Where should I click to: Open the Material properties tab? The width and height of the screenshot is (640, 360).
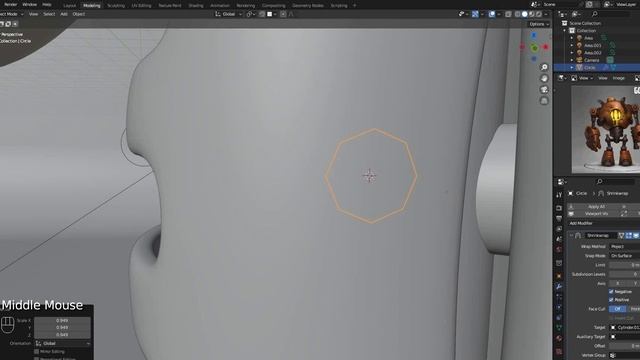[559, 338]
